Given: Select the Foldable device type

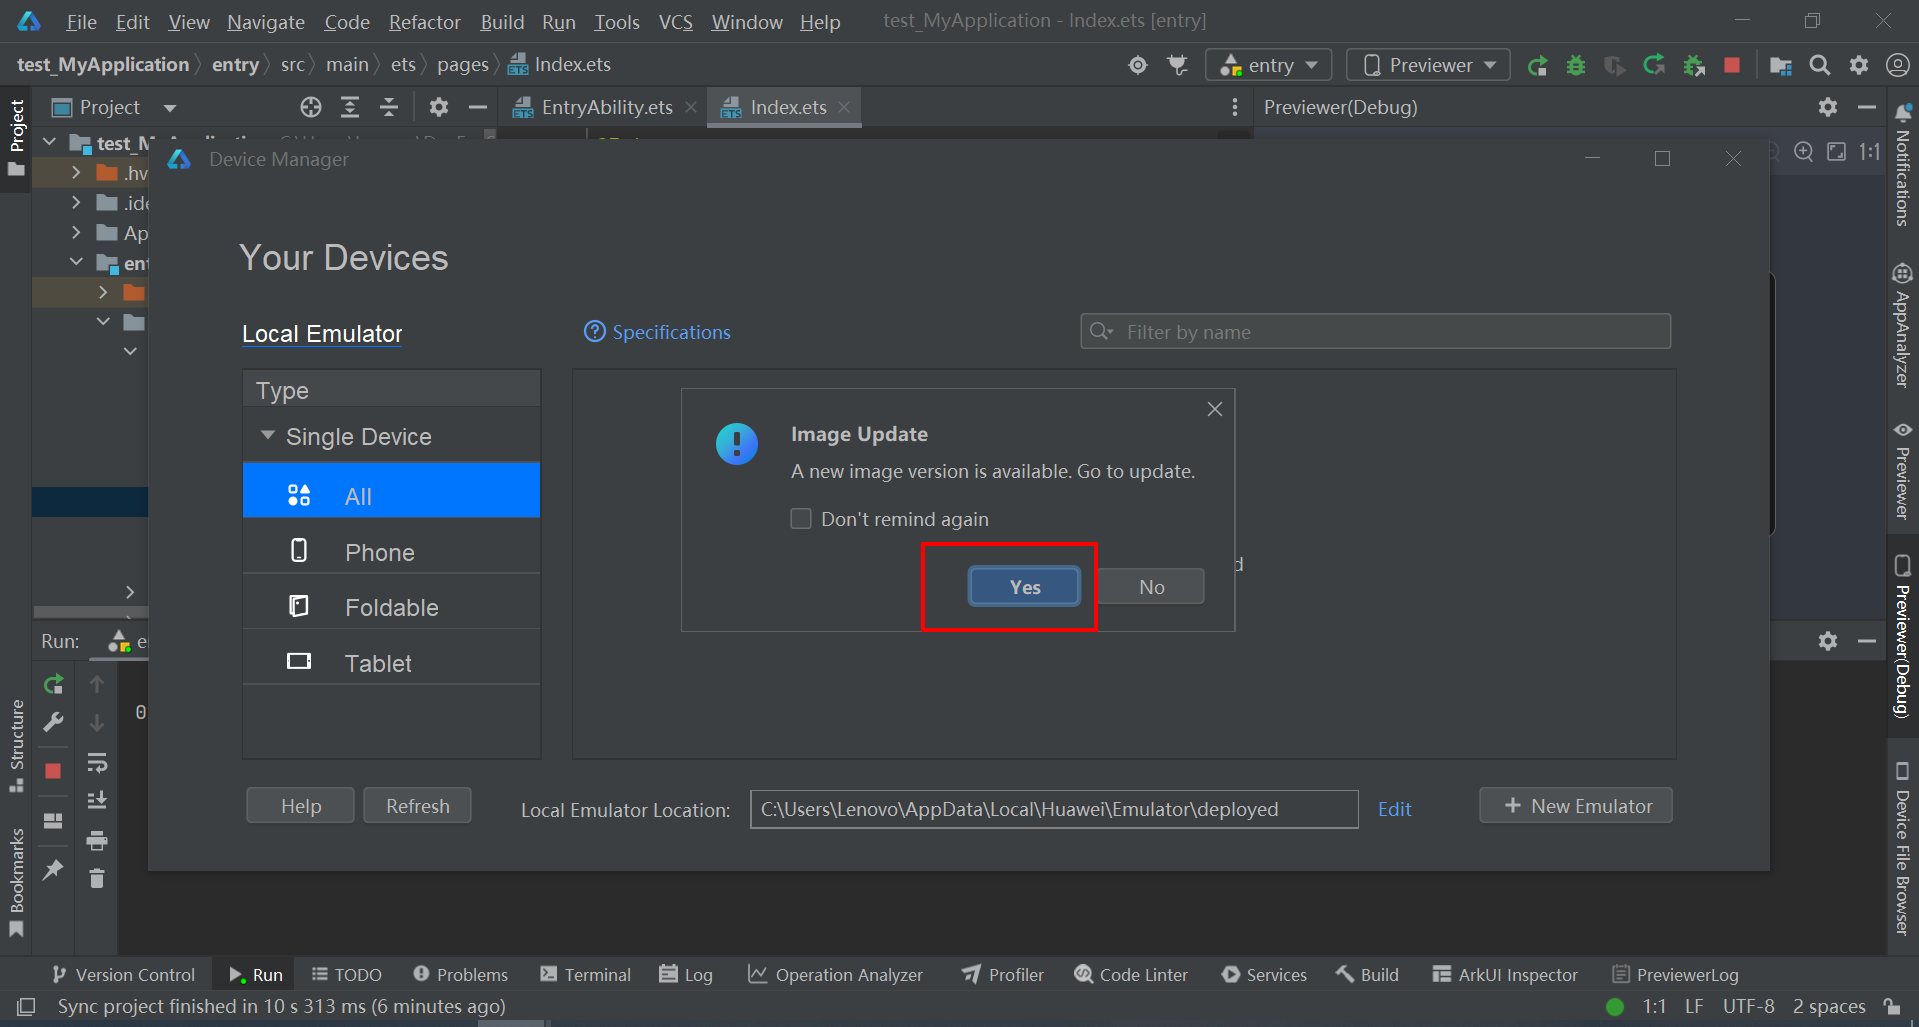Looking at the screenshot, I should click(391, 607).
